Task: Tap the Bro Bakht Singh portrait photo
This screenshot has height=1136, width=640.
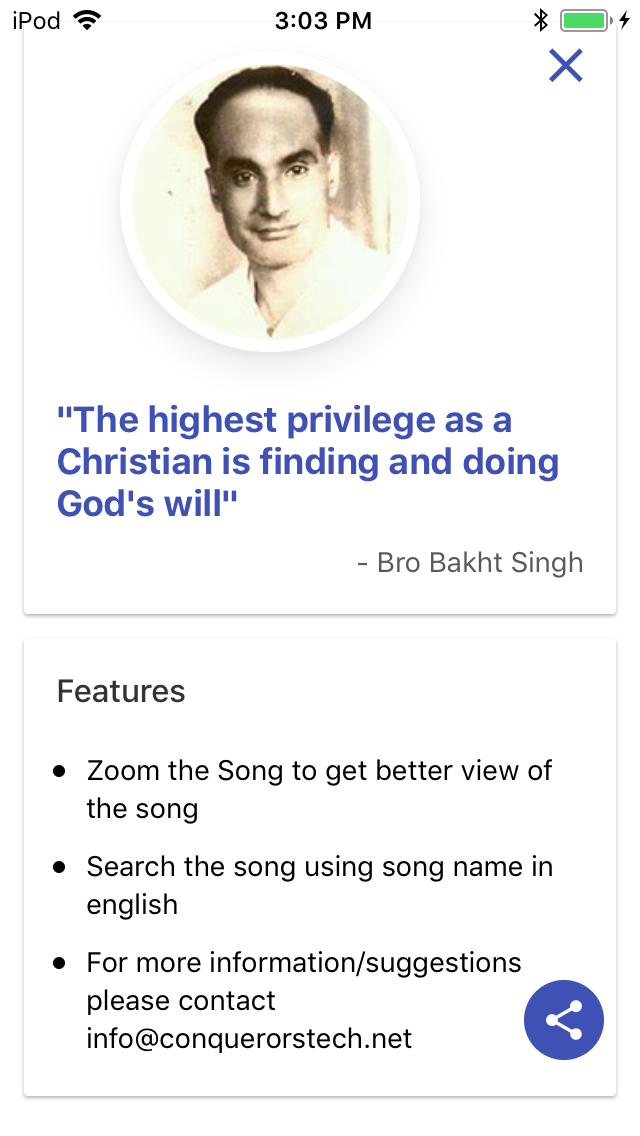Action: coord(270,202)
